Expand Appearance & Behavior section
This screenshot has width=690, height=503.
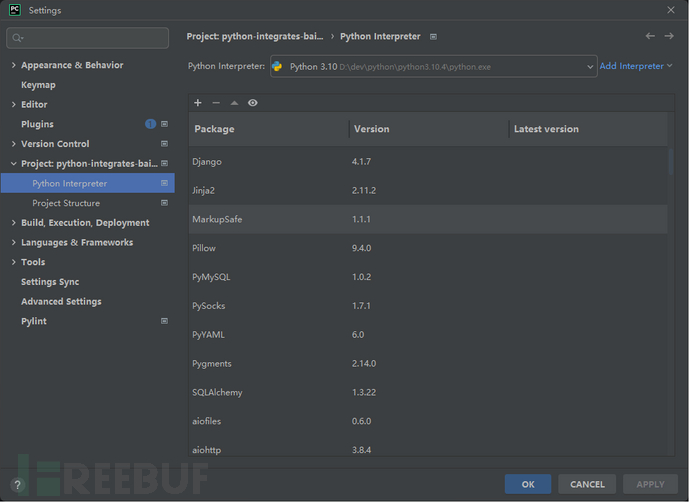click(x=14, y=65)
